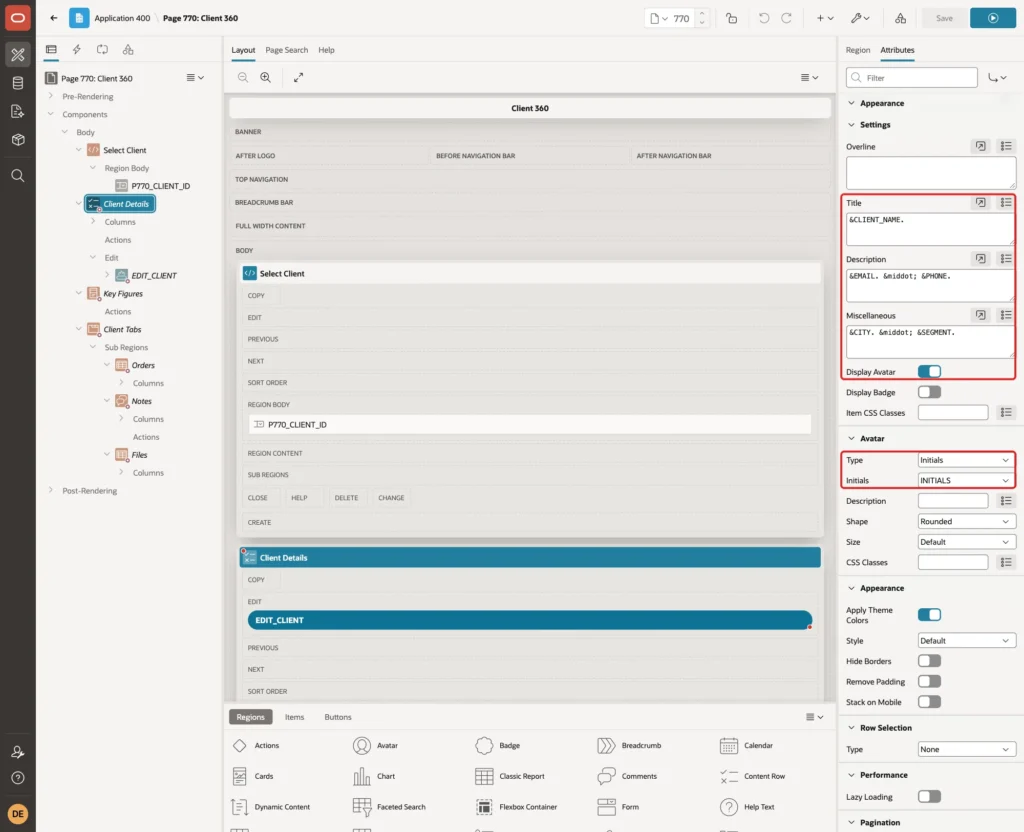Select Avatar region in gallery
Viewport: 1024px width, 832px height.
click(x=376, y=745)
